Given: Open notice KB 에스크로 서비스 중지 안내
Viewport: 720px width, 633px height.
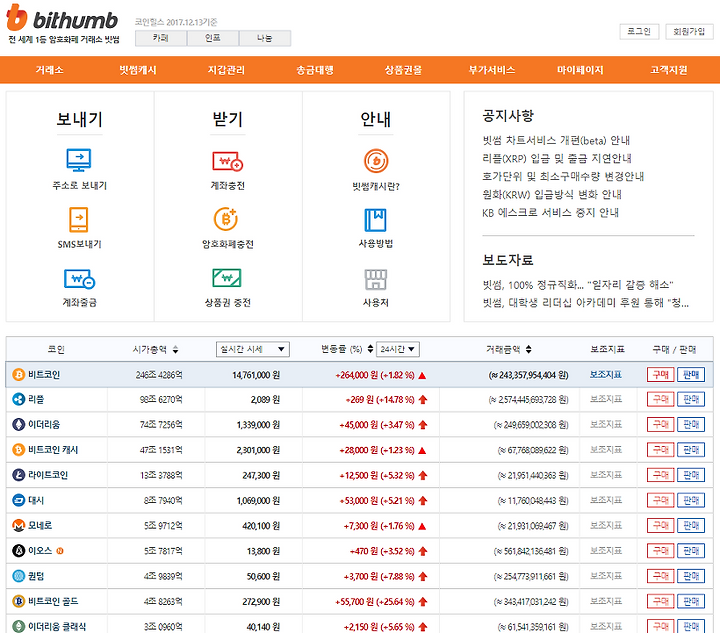Looking at the screenshot, I should tap(550, 213).
